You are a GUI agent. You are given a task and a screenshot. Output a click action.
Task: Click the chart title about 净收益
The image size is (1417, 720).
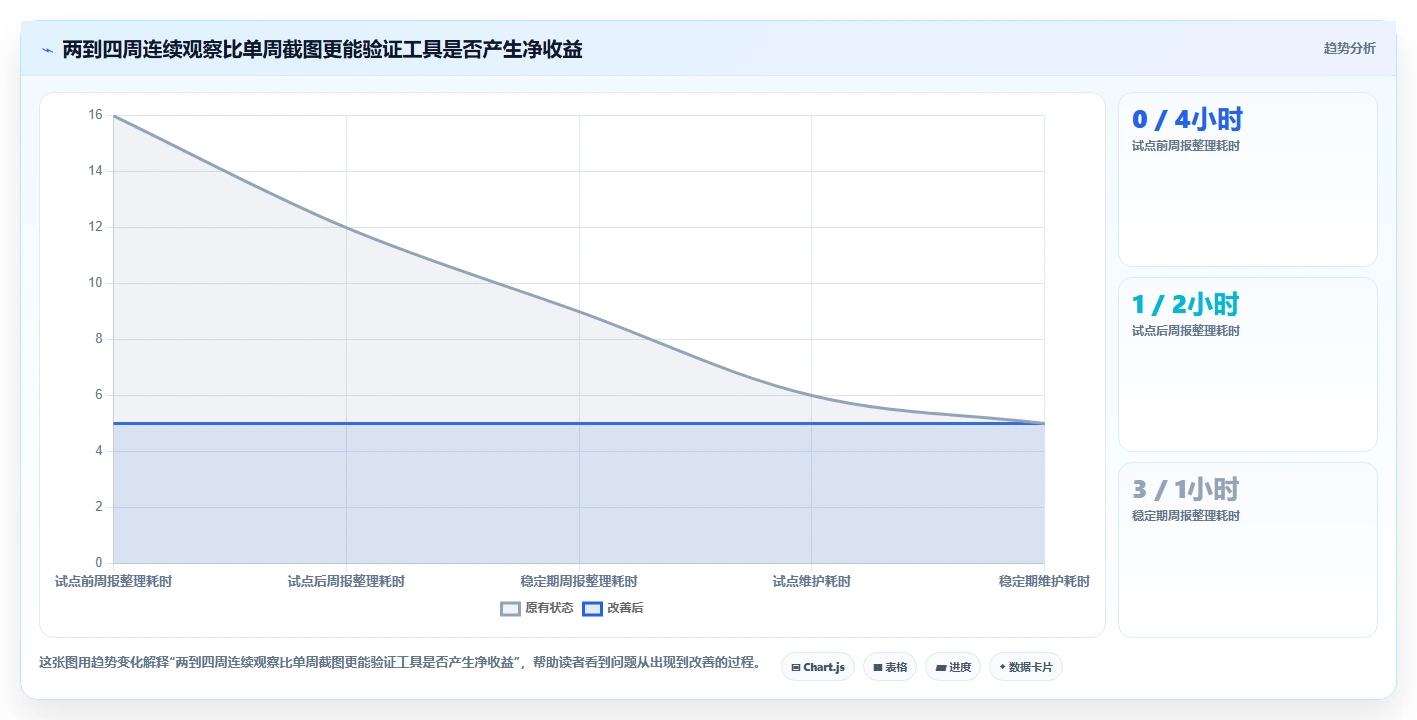pos(322,49)
